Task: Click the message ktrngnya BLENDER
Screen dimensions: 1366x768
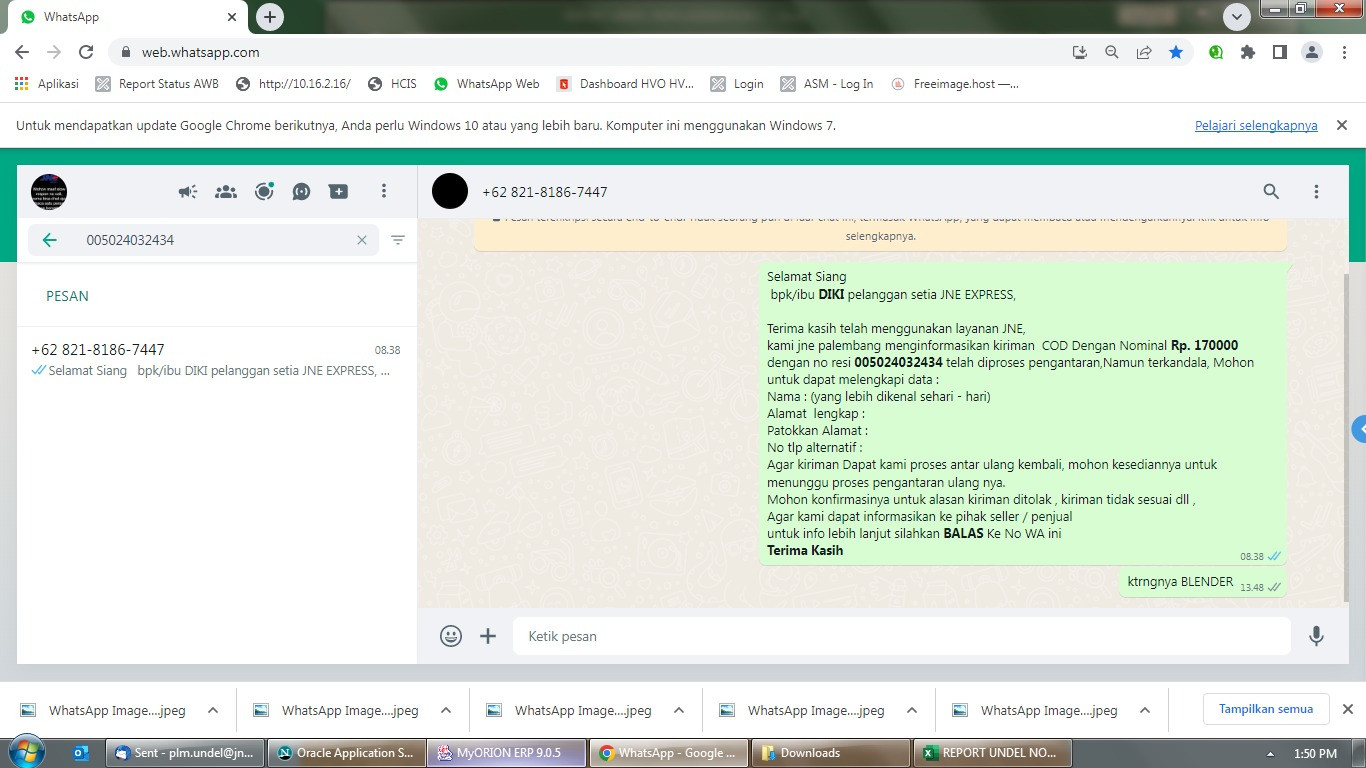Action: point(1203,582)
